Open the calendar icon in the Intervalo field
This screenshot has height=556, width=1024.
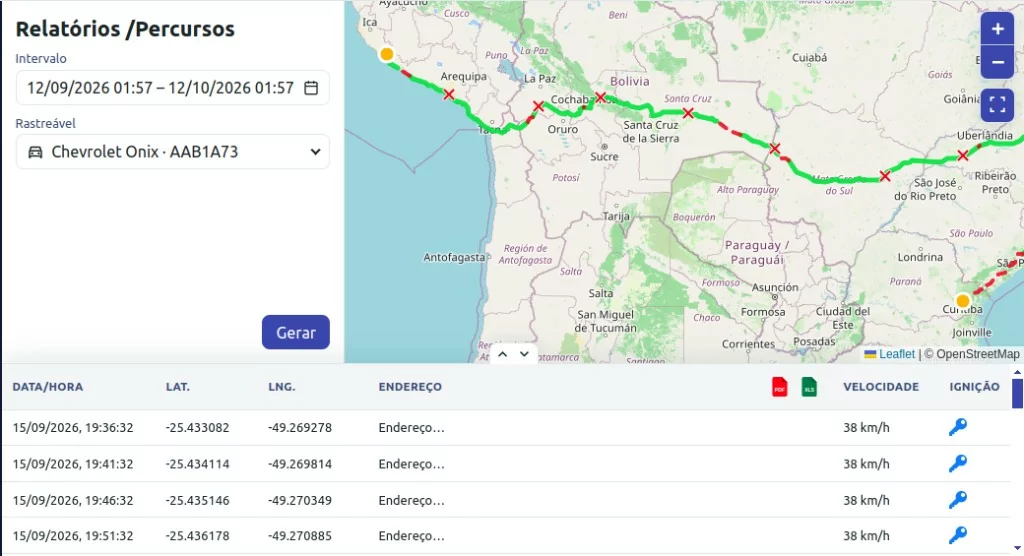pyautogui.click(x=312, y=88)
